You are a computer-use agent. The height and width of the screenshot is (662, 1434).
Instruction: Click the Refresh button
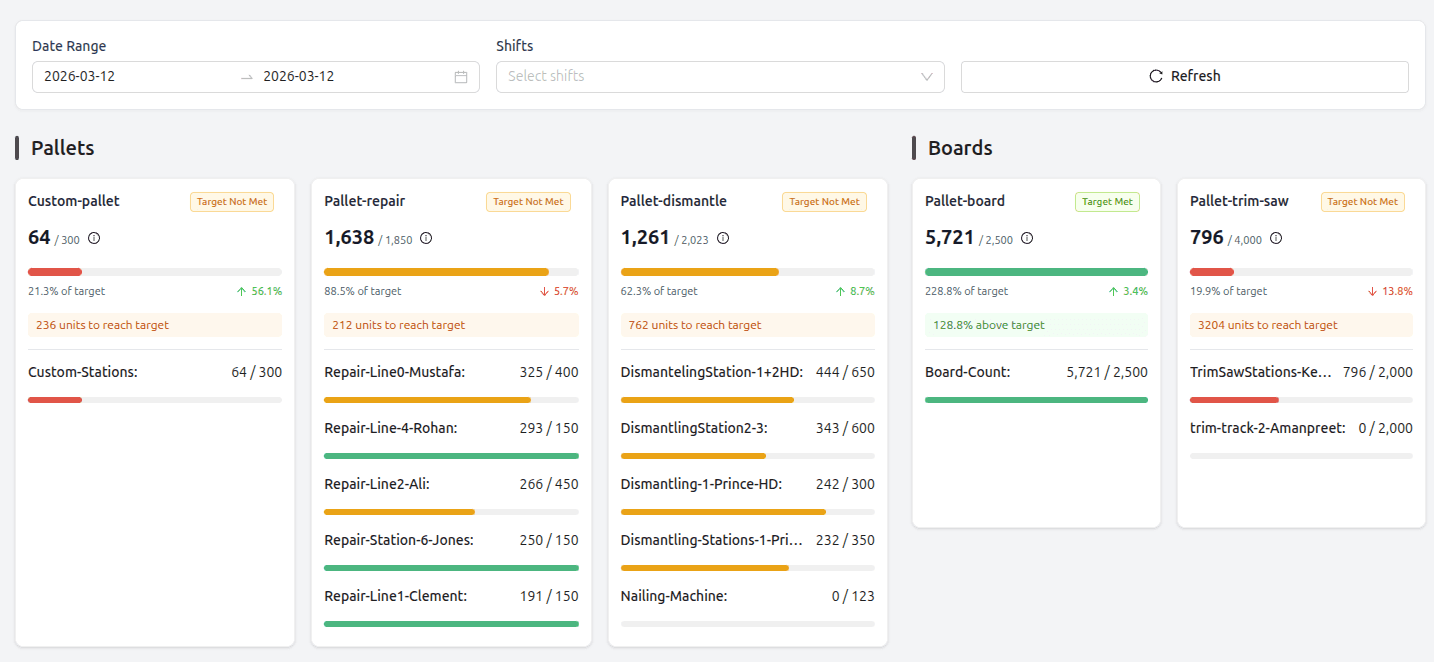pos(1184,76)
